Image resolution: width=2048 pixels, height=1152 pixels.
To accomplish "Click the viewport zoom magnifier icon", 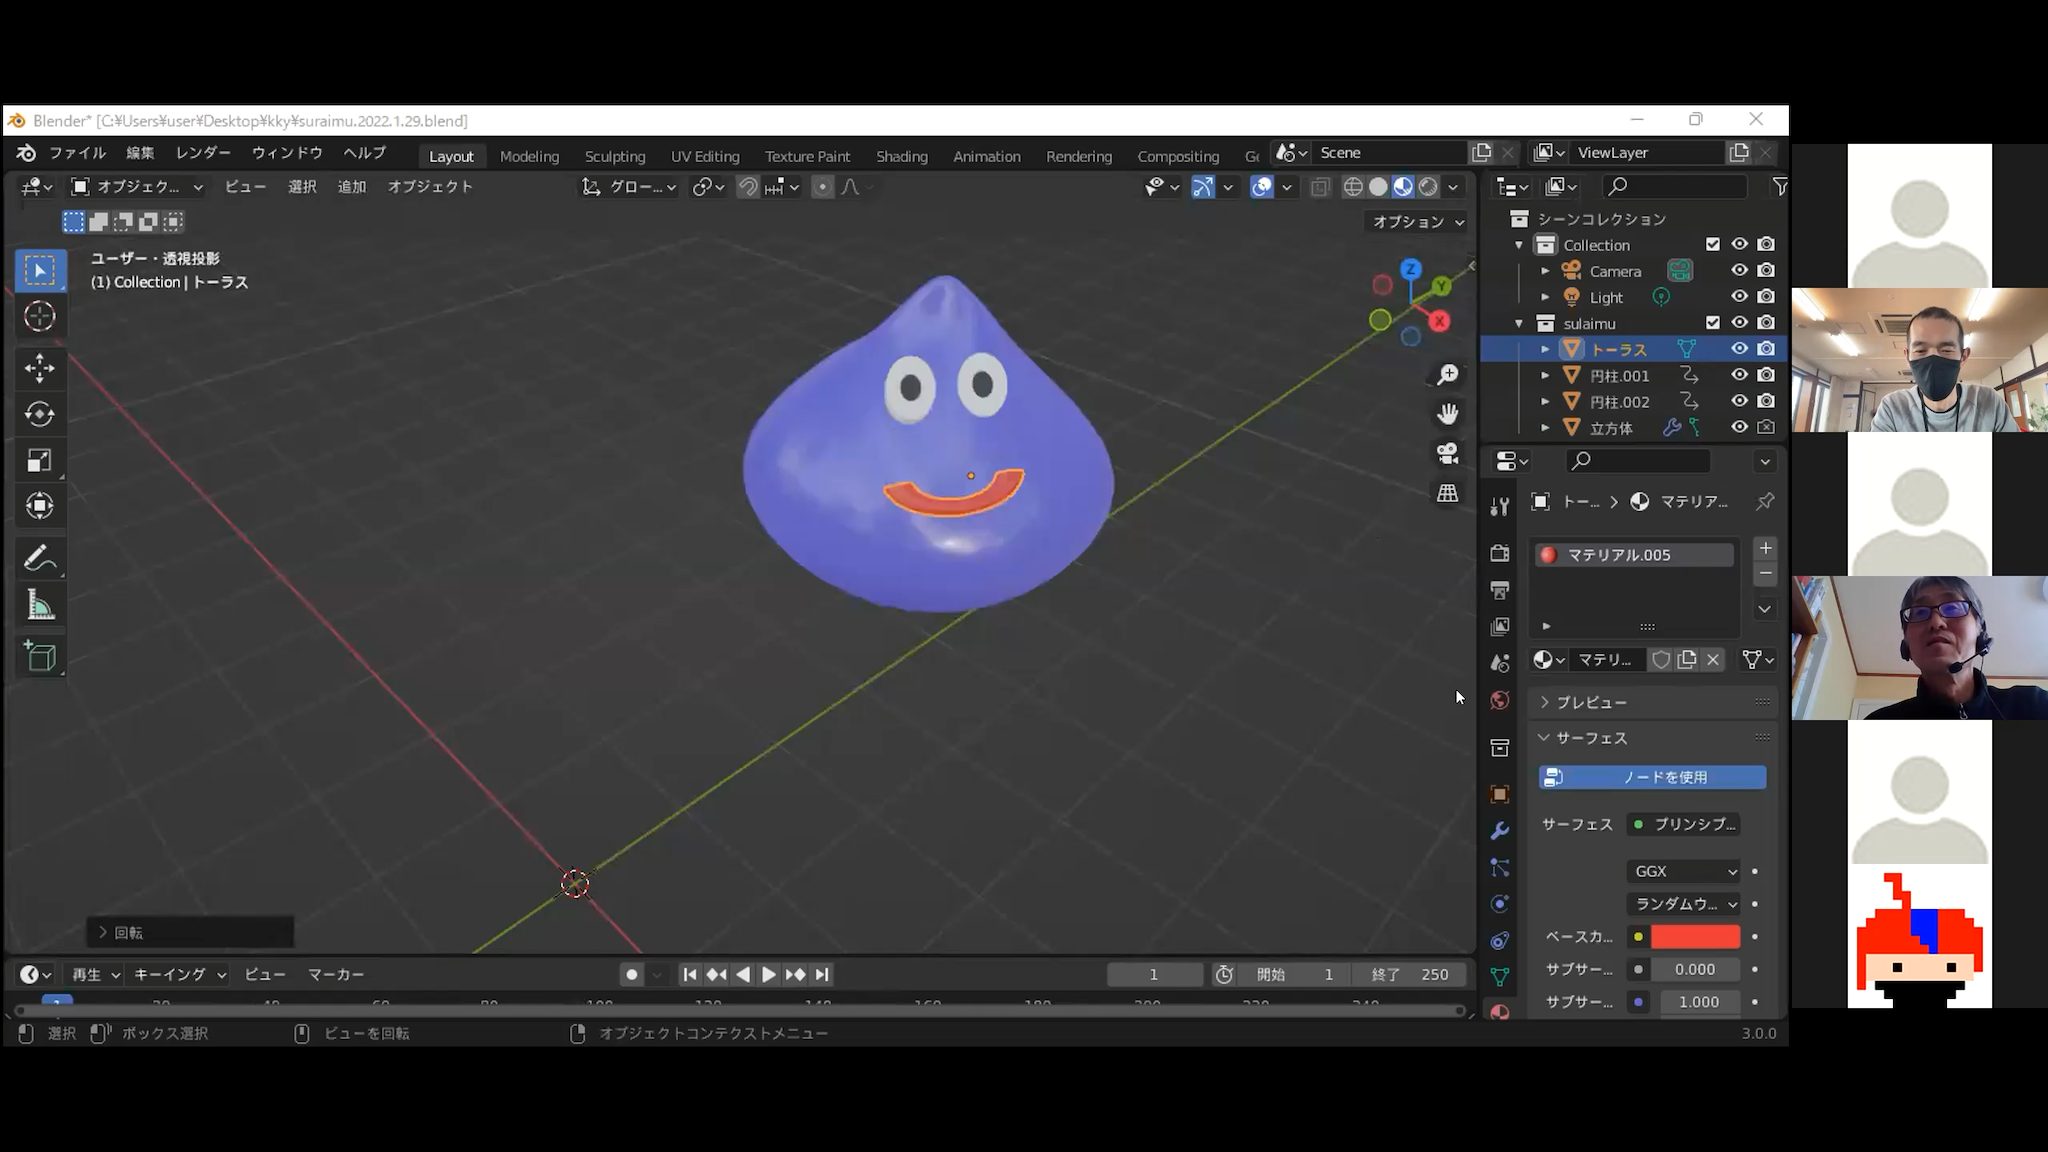I will coord(1447,375).
